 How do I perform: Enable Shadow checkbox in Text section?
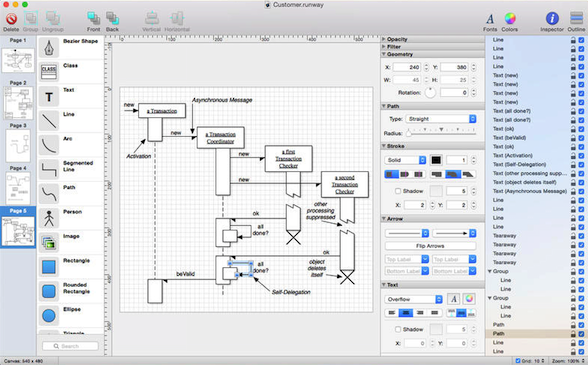coord(398,329)
